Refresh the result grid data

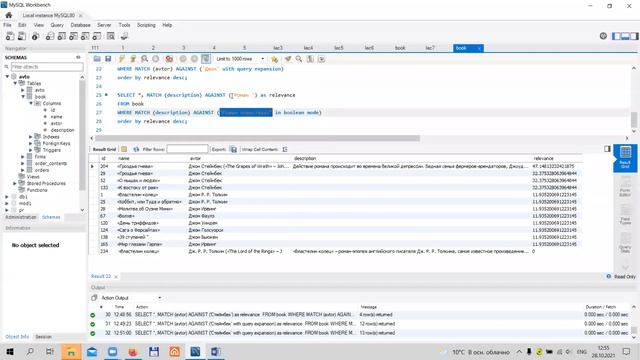(x=136, y=149)
